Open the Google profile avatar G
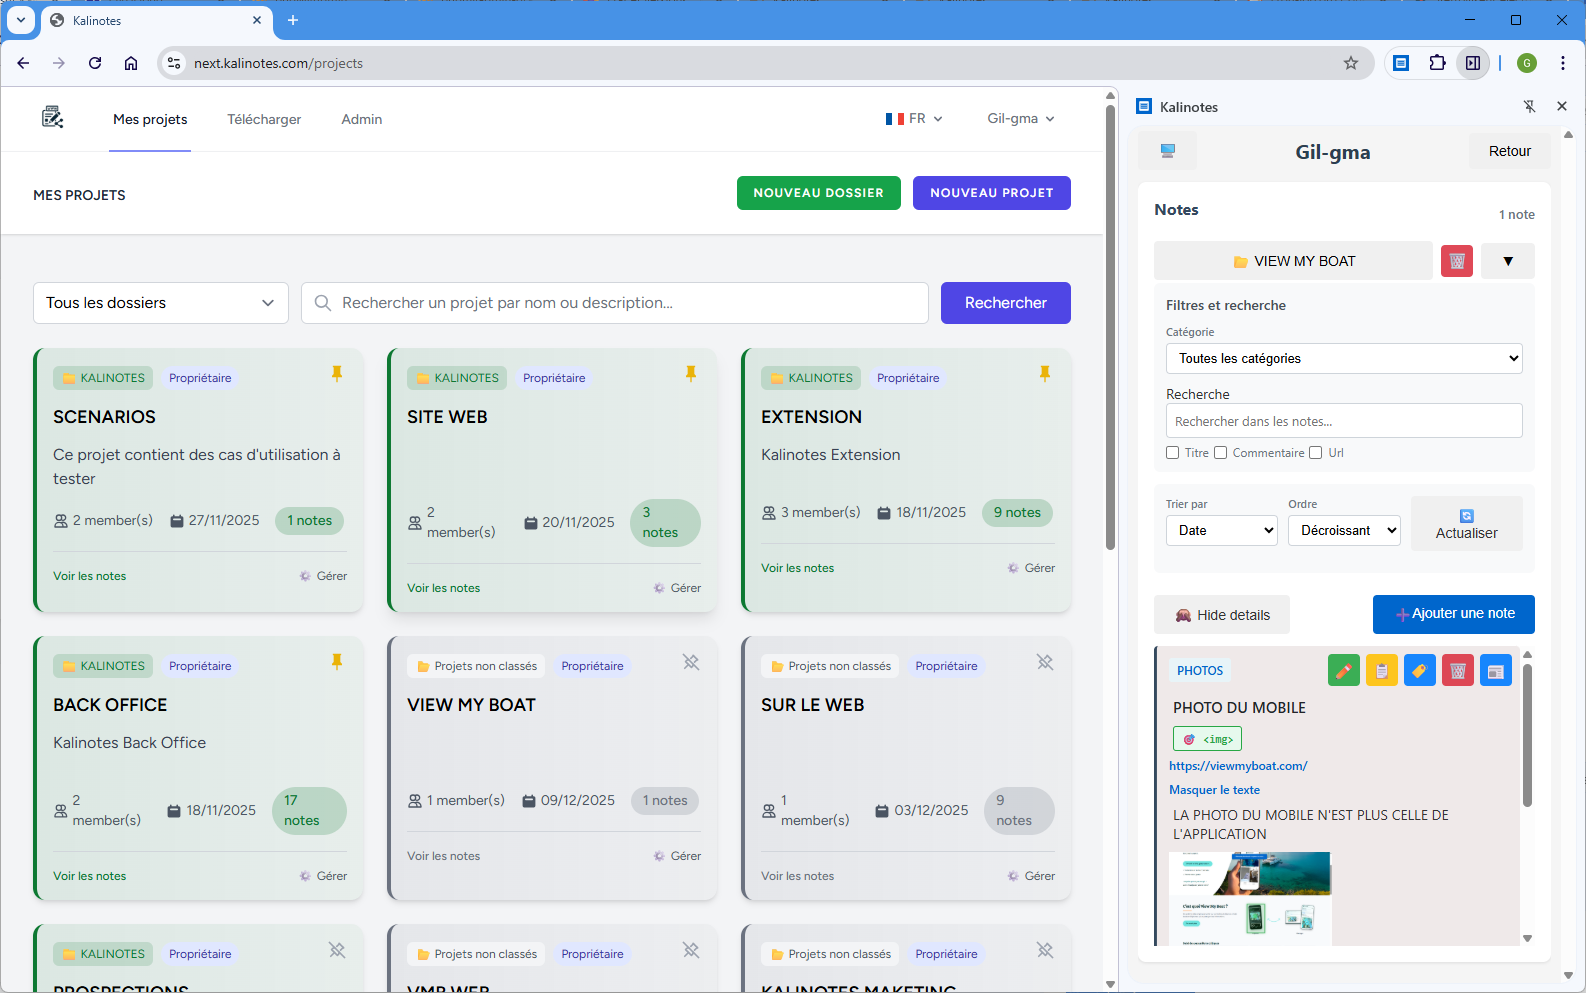The image size is (1586, 993). coord(1527,63)
